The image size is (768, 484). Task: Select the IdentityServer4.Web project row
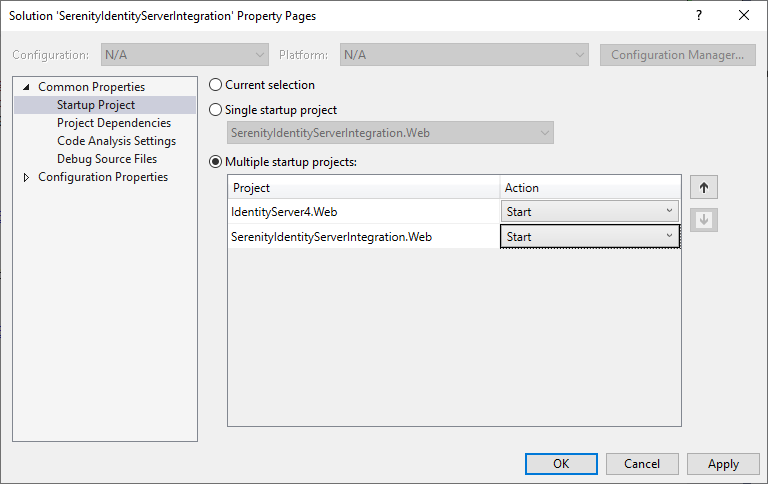coord(363,212)
